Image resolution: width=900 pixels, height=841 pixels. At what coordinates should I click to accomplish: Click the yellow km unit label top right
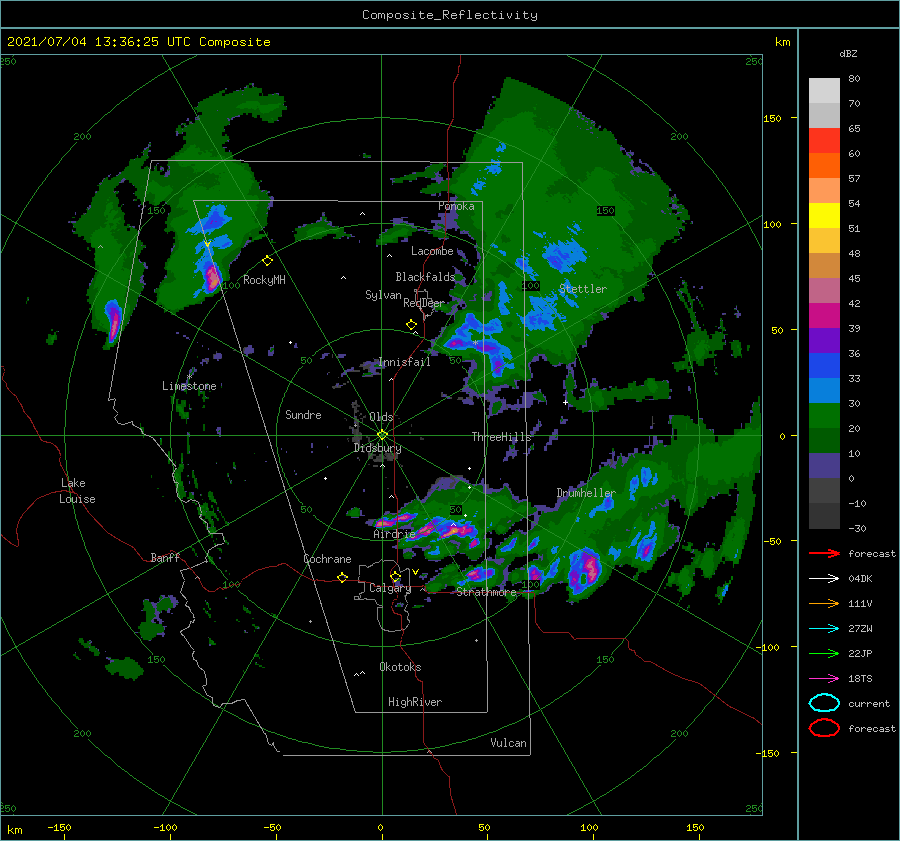tap(782, 42)
